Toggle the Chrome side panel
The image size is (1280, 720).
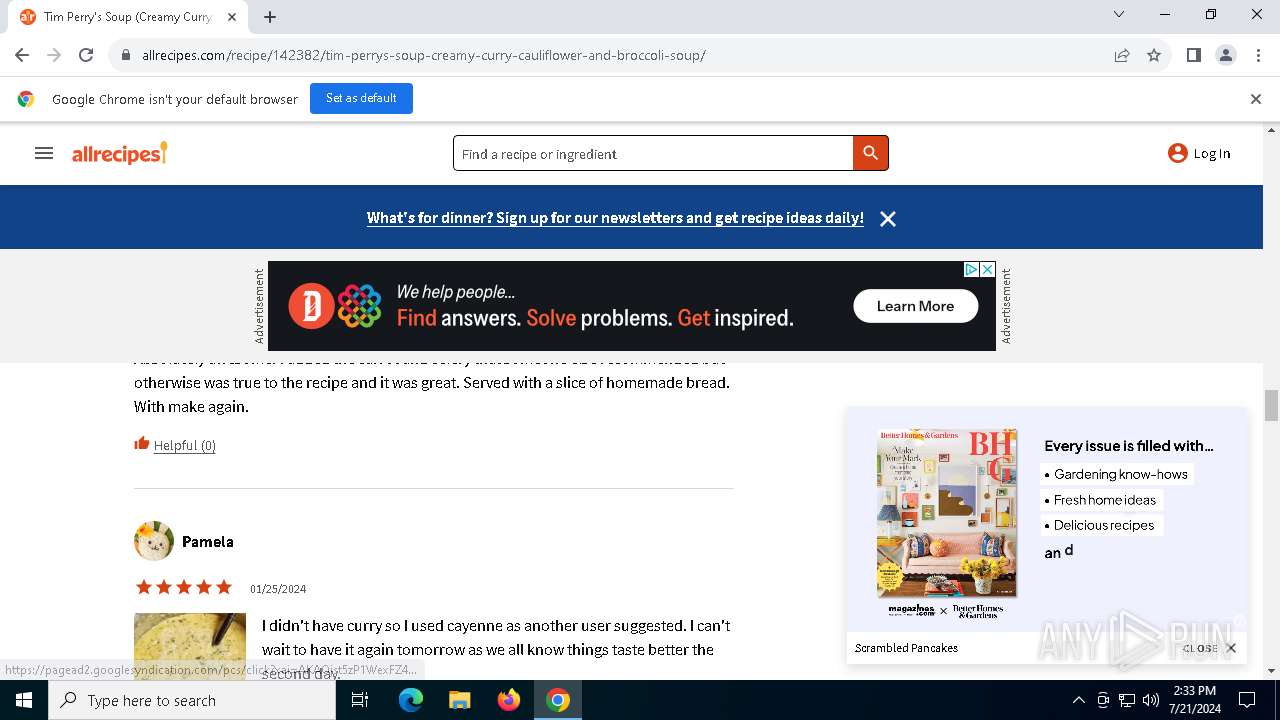pos(1193,55)
